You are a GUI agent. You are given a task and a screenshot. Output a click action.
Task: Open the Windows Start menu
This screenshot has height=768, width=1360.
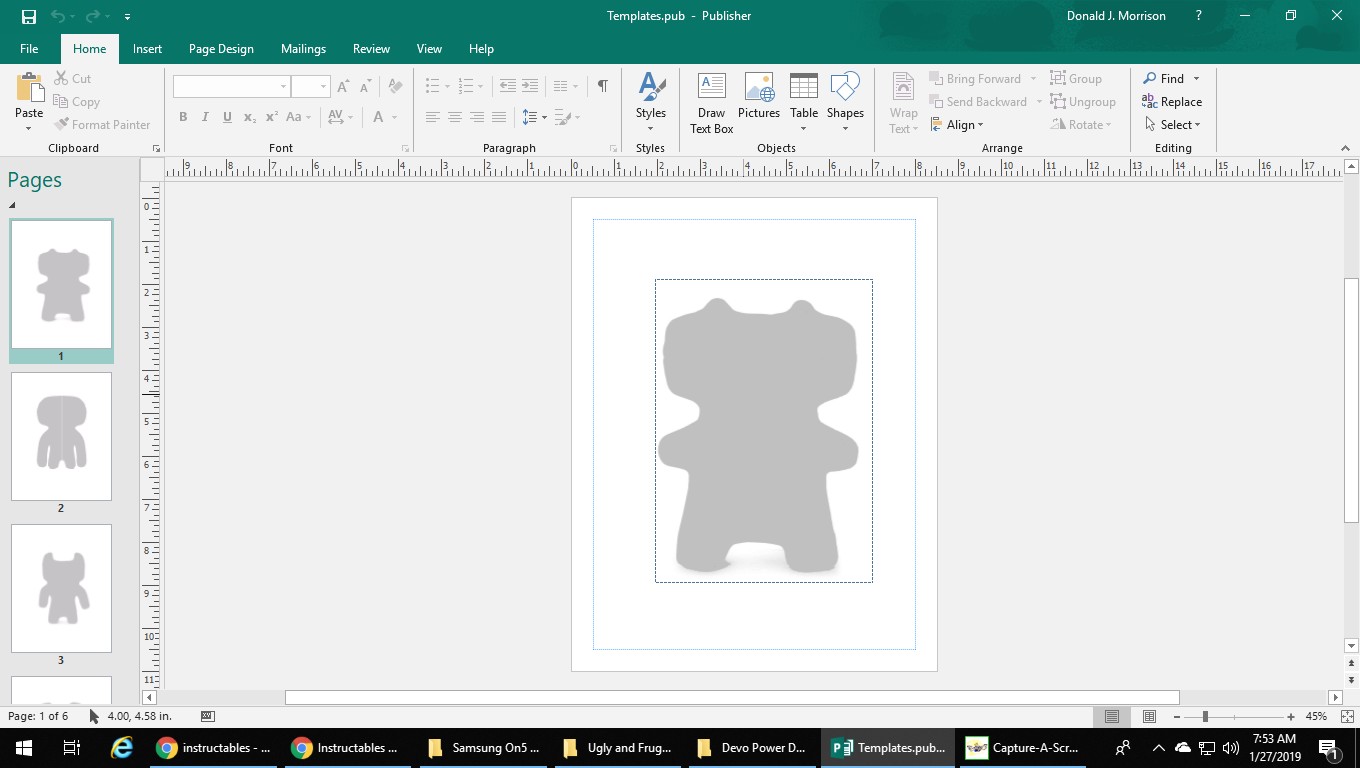23,747
